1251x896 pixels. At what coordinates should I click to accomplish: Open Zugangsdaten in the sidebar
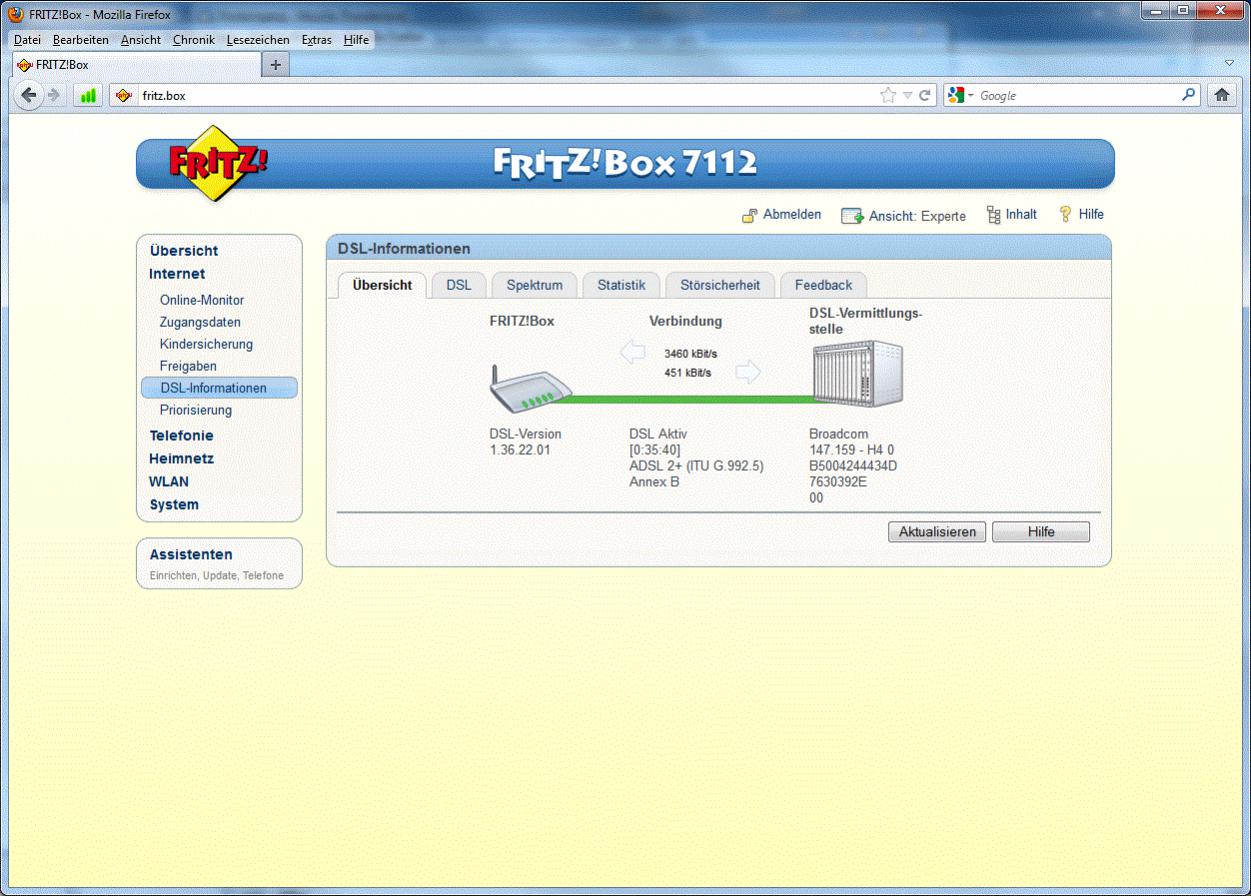click(200, 322)
